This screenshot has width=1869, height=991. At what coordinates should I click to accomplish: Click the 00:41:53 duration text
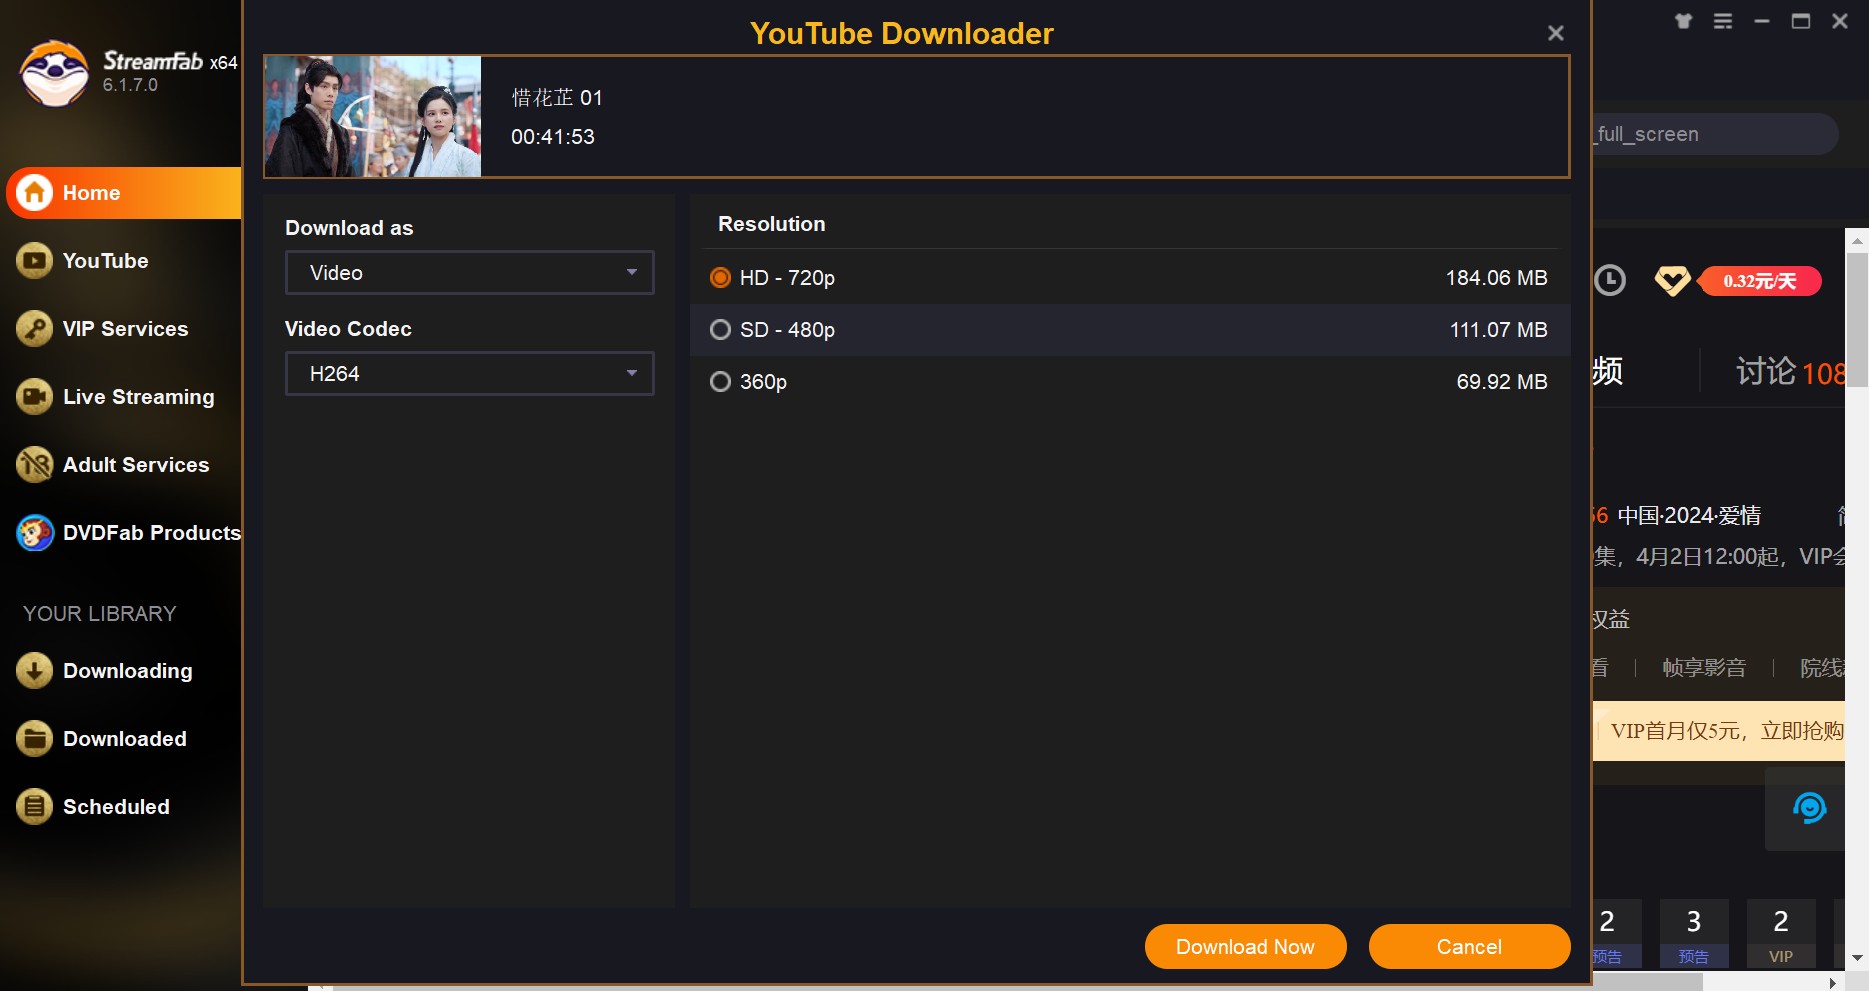pos(553,137)
